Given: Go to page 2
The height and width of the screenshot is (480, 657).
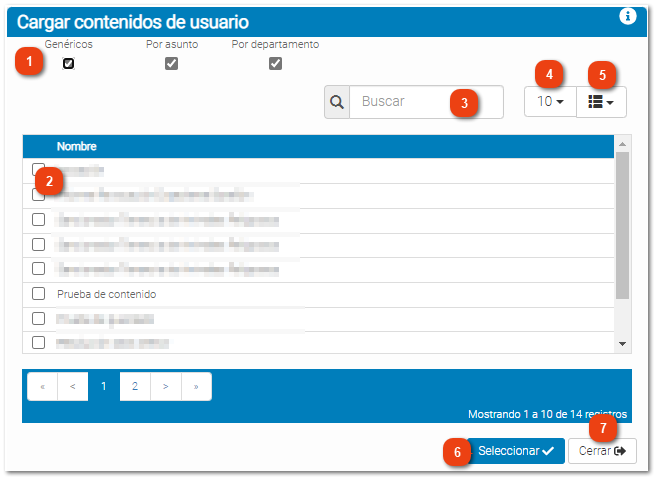Looking at the screenshot, I should (135, 386).
